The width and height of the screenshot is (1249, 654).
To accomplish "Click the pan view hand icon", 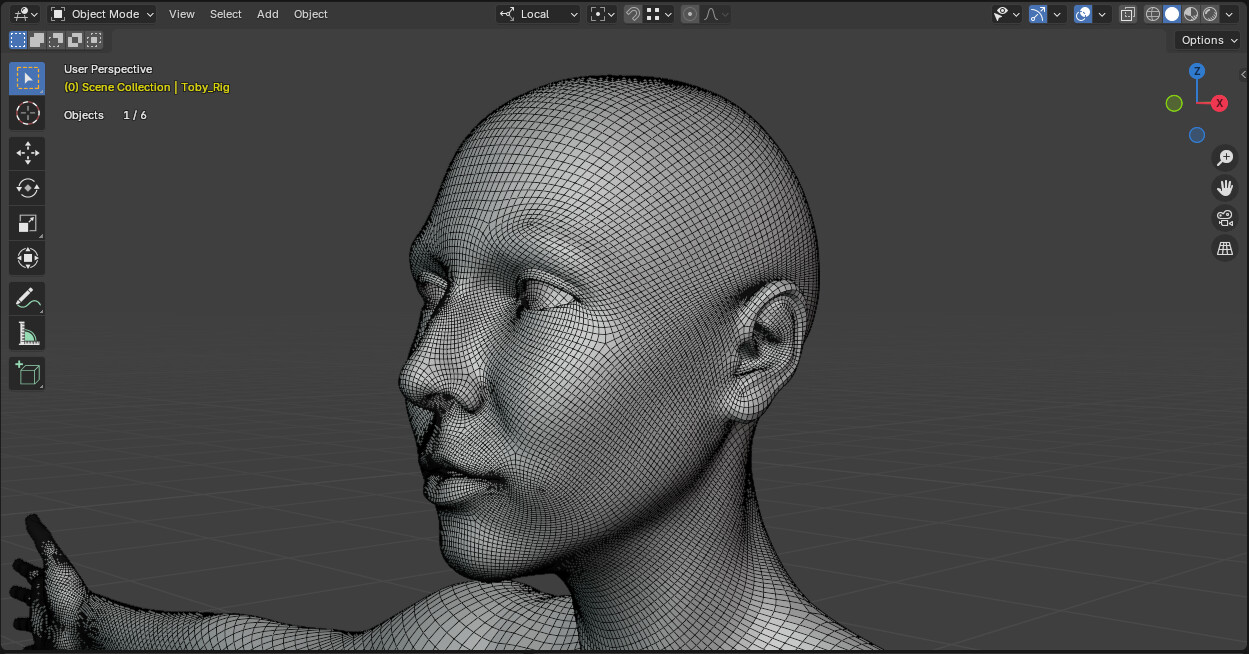I will coord(1225,188).
